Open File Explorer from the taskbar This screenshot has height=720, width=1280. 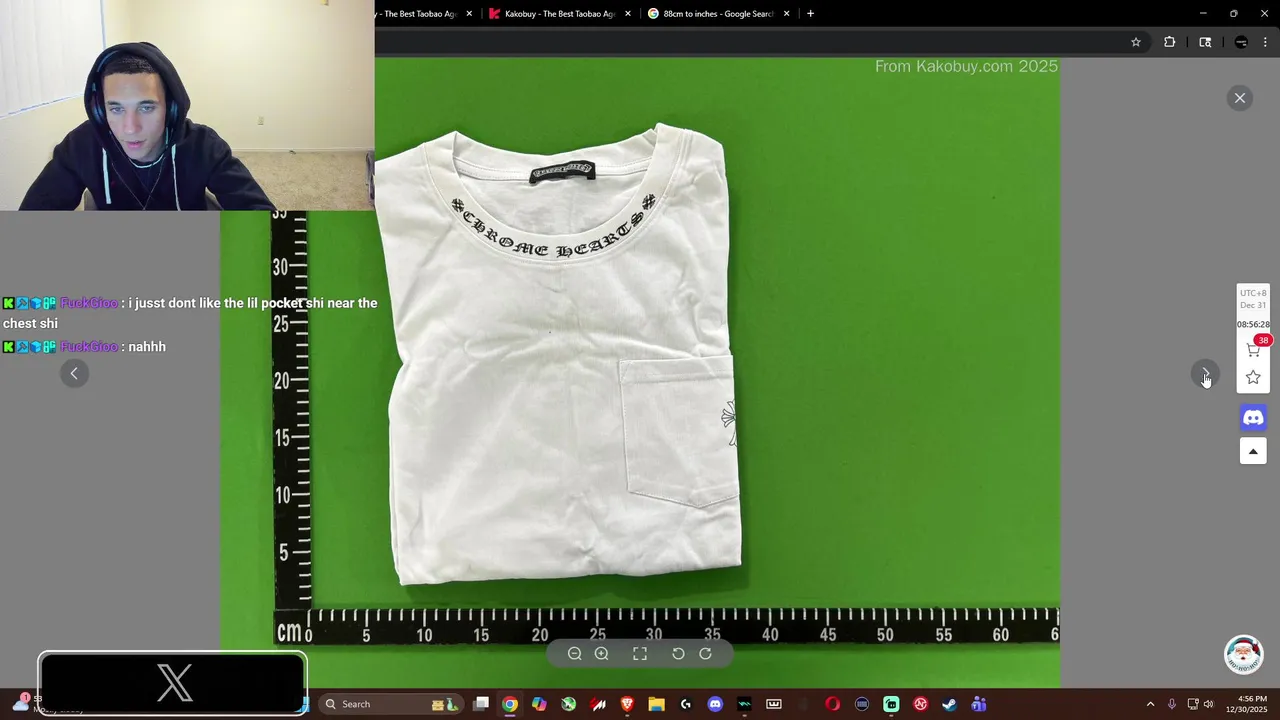point(656,704)
